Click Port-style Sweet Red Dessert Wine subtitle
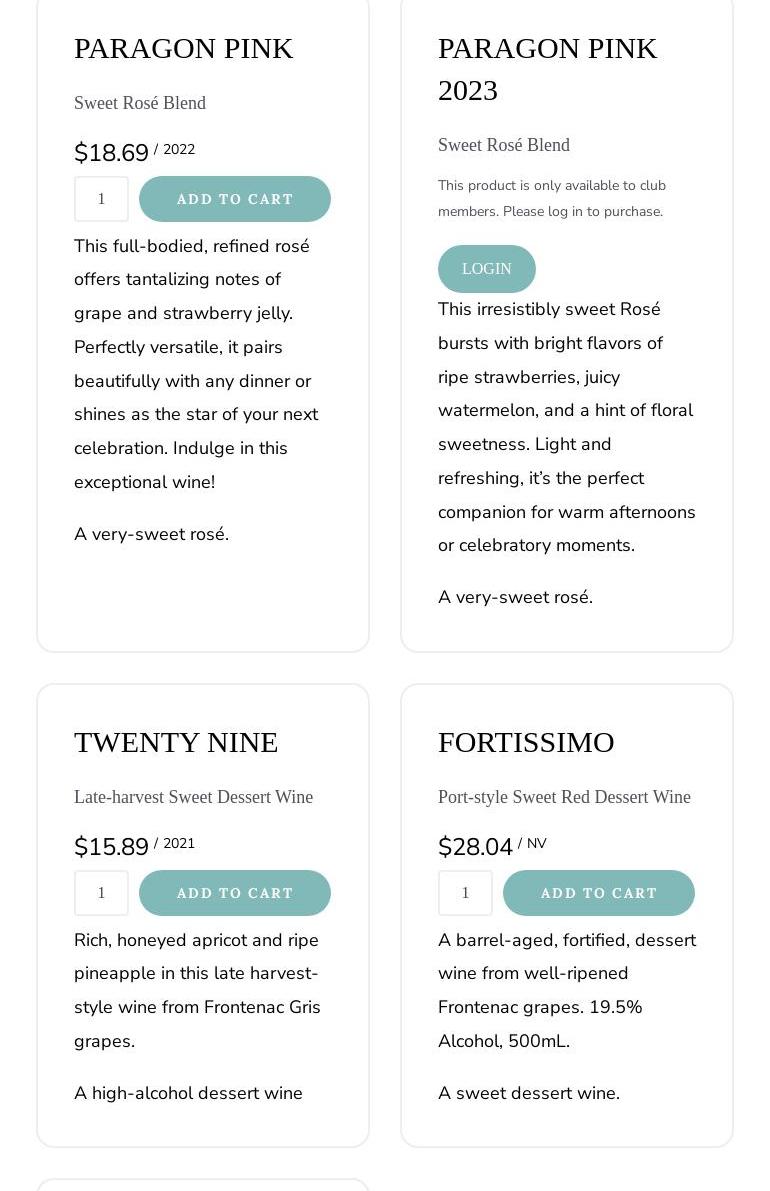Viewport: 770px width, 1191px height. 564,797
